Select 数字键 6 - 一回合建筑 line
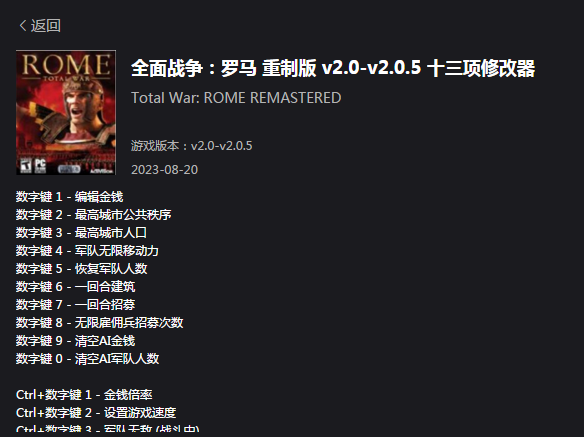This screenshot has width=584, height=437. (x=76, y=286)
